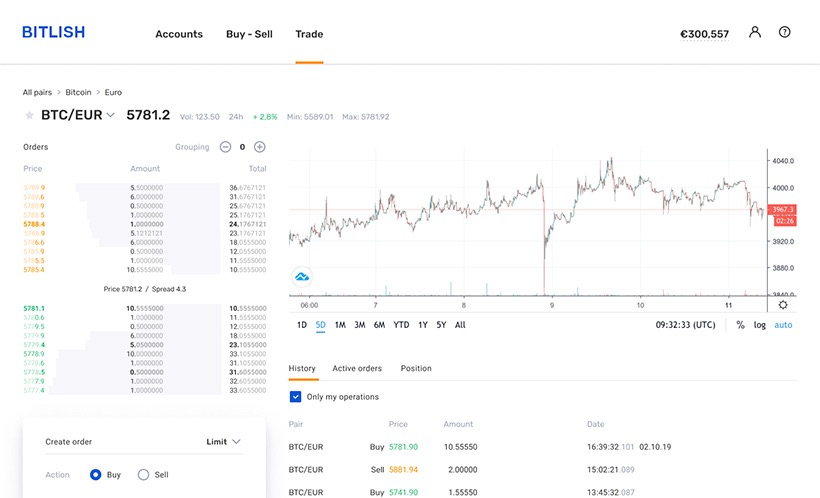The image size is (820, 498).
Task: Open the Buy - Sell menu
Action: click(249, 34)
